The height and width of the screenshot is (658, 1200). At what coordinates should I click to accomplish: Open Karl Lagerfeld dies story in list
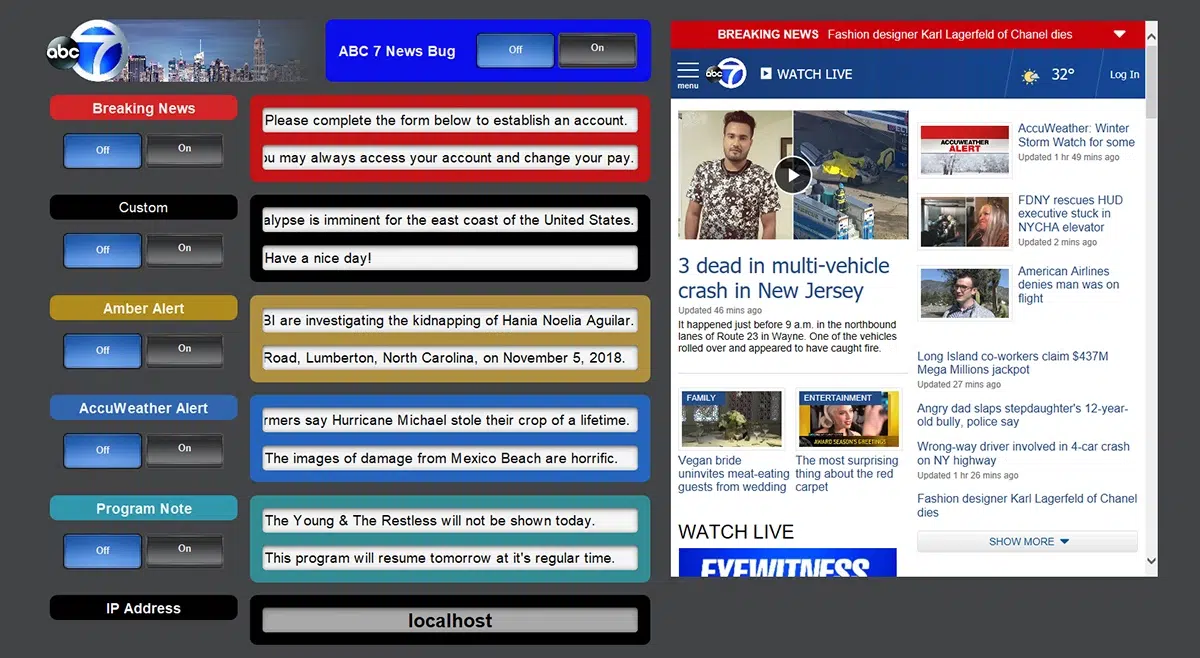(1027, 505)
